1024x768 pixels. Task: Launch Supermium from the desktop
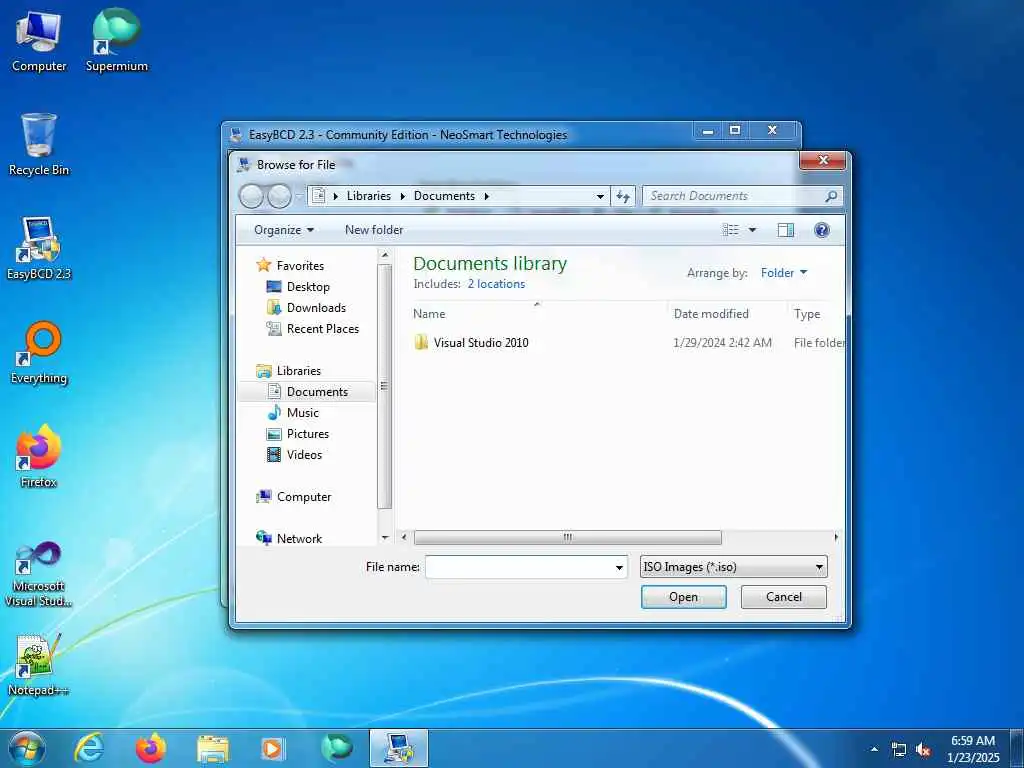click(116, 40)
